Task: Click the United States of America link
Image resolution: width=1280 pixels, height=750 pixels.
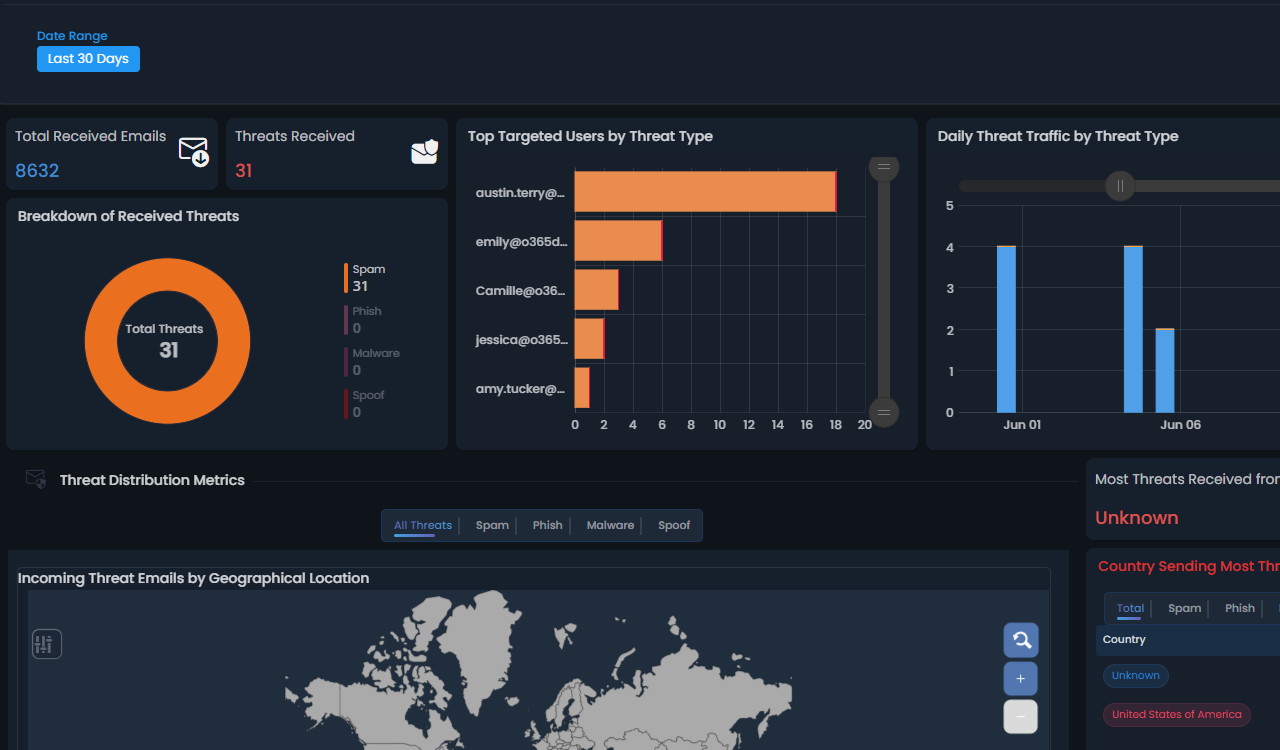Action: tap(1176, 714)
